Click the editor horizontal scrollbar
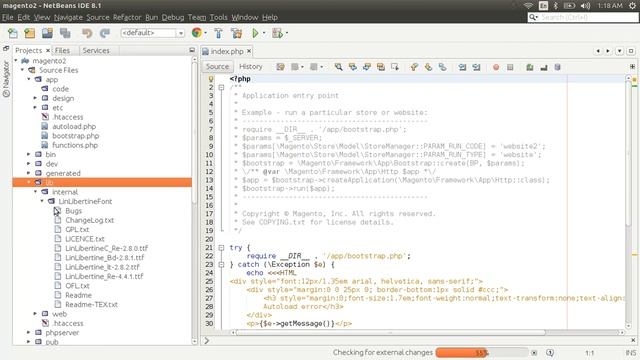This screenshot has width=640, height=360. point(391,333)
